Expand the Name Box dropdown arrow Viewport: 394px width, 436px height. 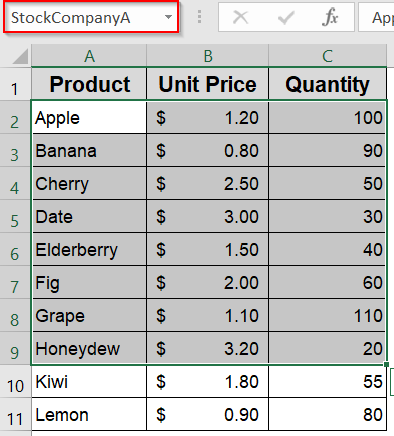(x=168, y=17)
